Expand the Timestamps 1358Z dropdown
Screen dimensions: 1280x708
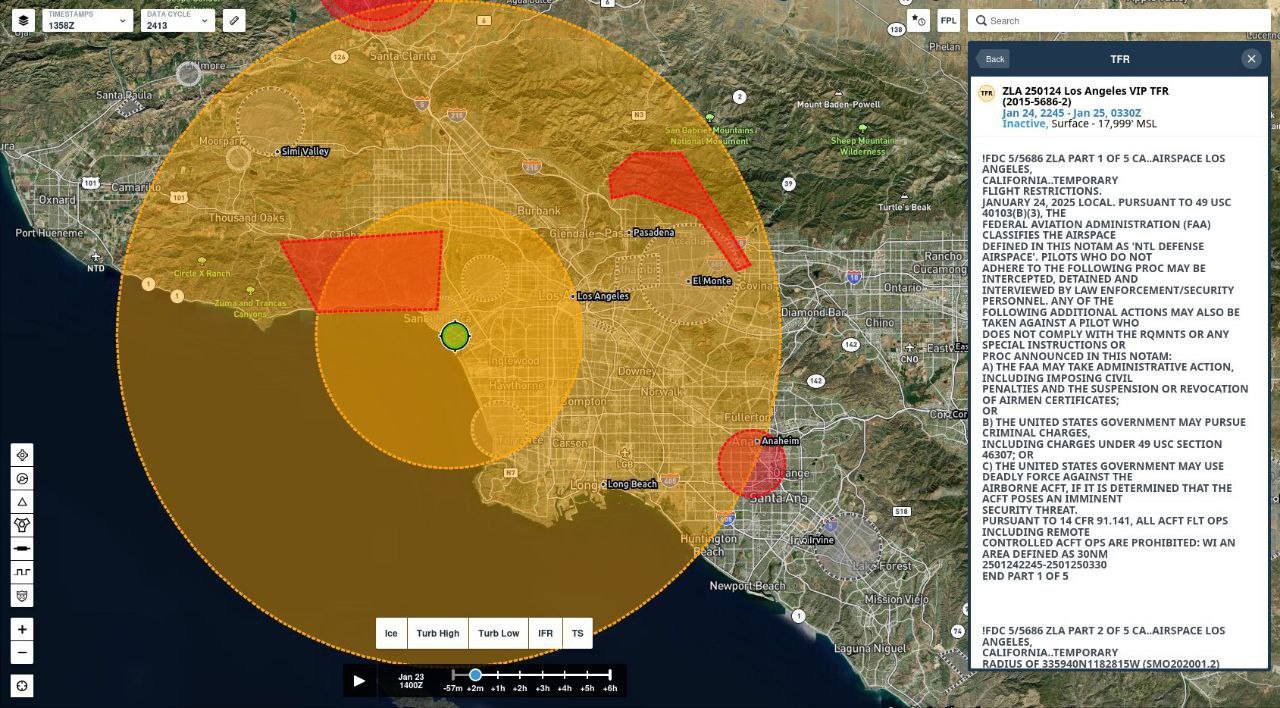click(87, 20)
